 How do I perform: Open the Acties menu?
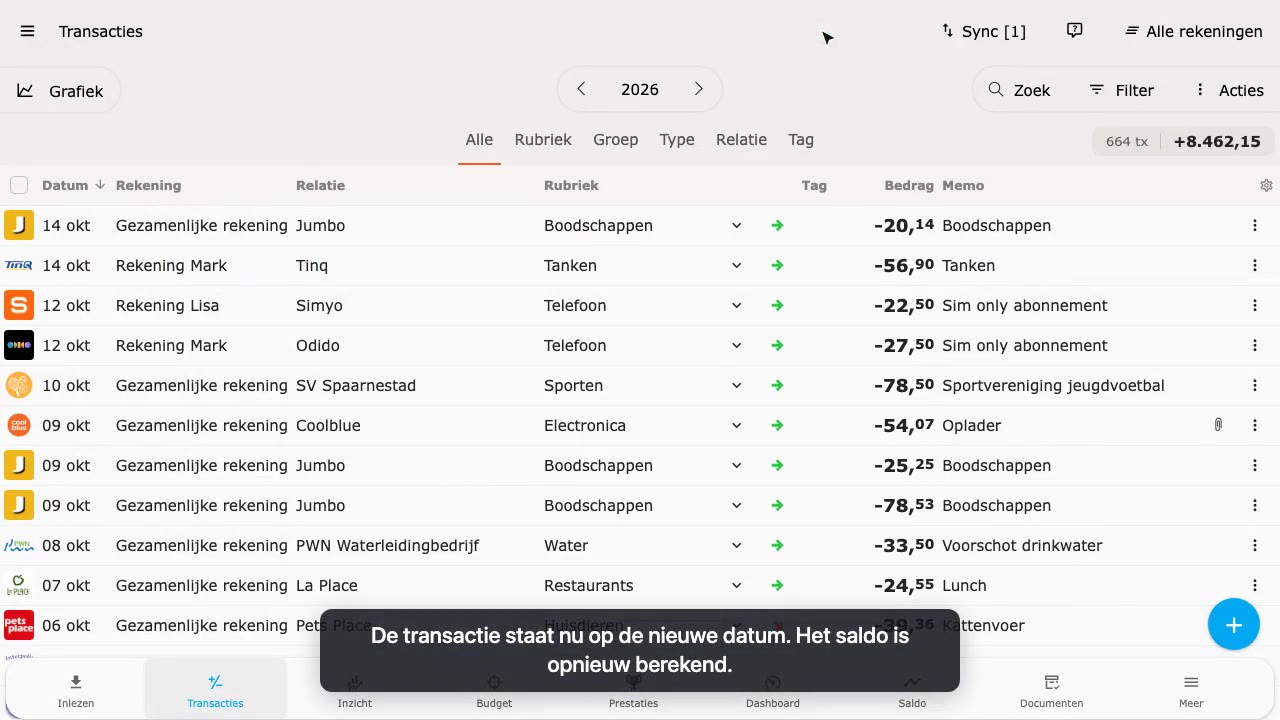[1229, 90]
